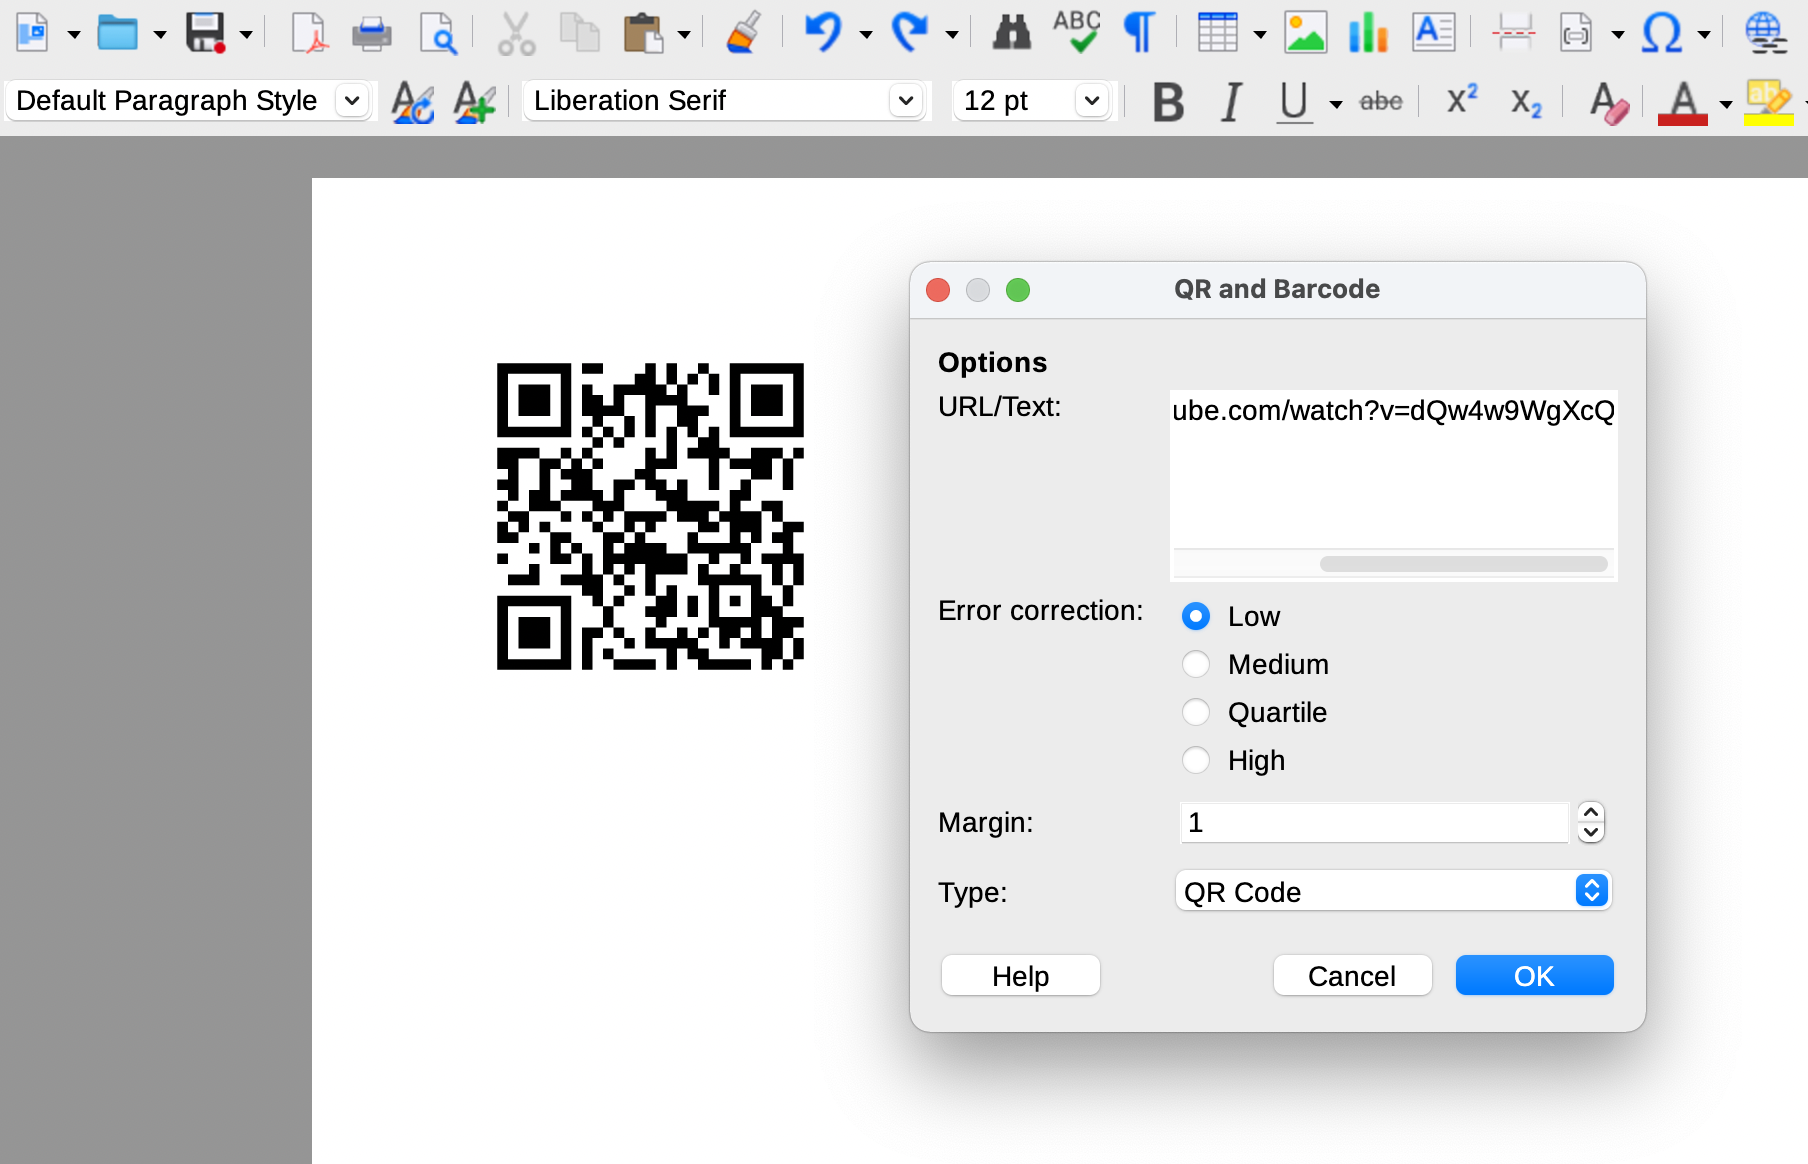The image size is (1808, 1164).
Task: Click the Paste clipboard icon
Action: pyautogui.click(x=643, y=33)
